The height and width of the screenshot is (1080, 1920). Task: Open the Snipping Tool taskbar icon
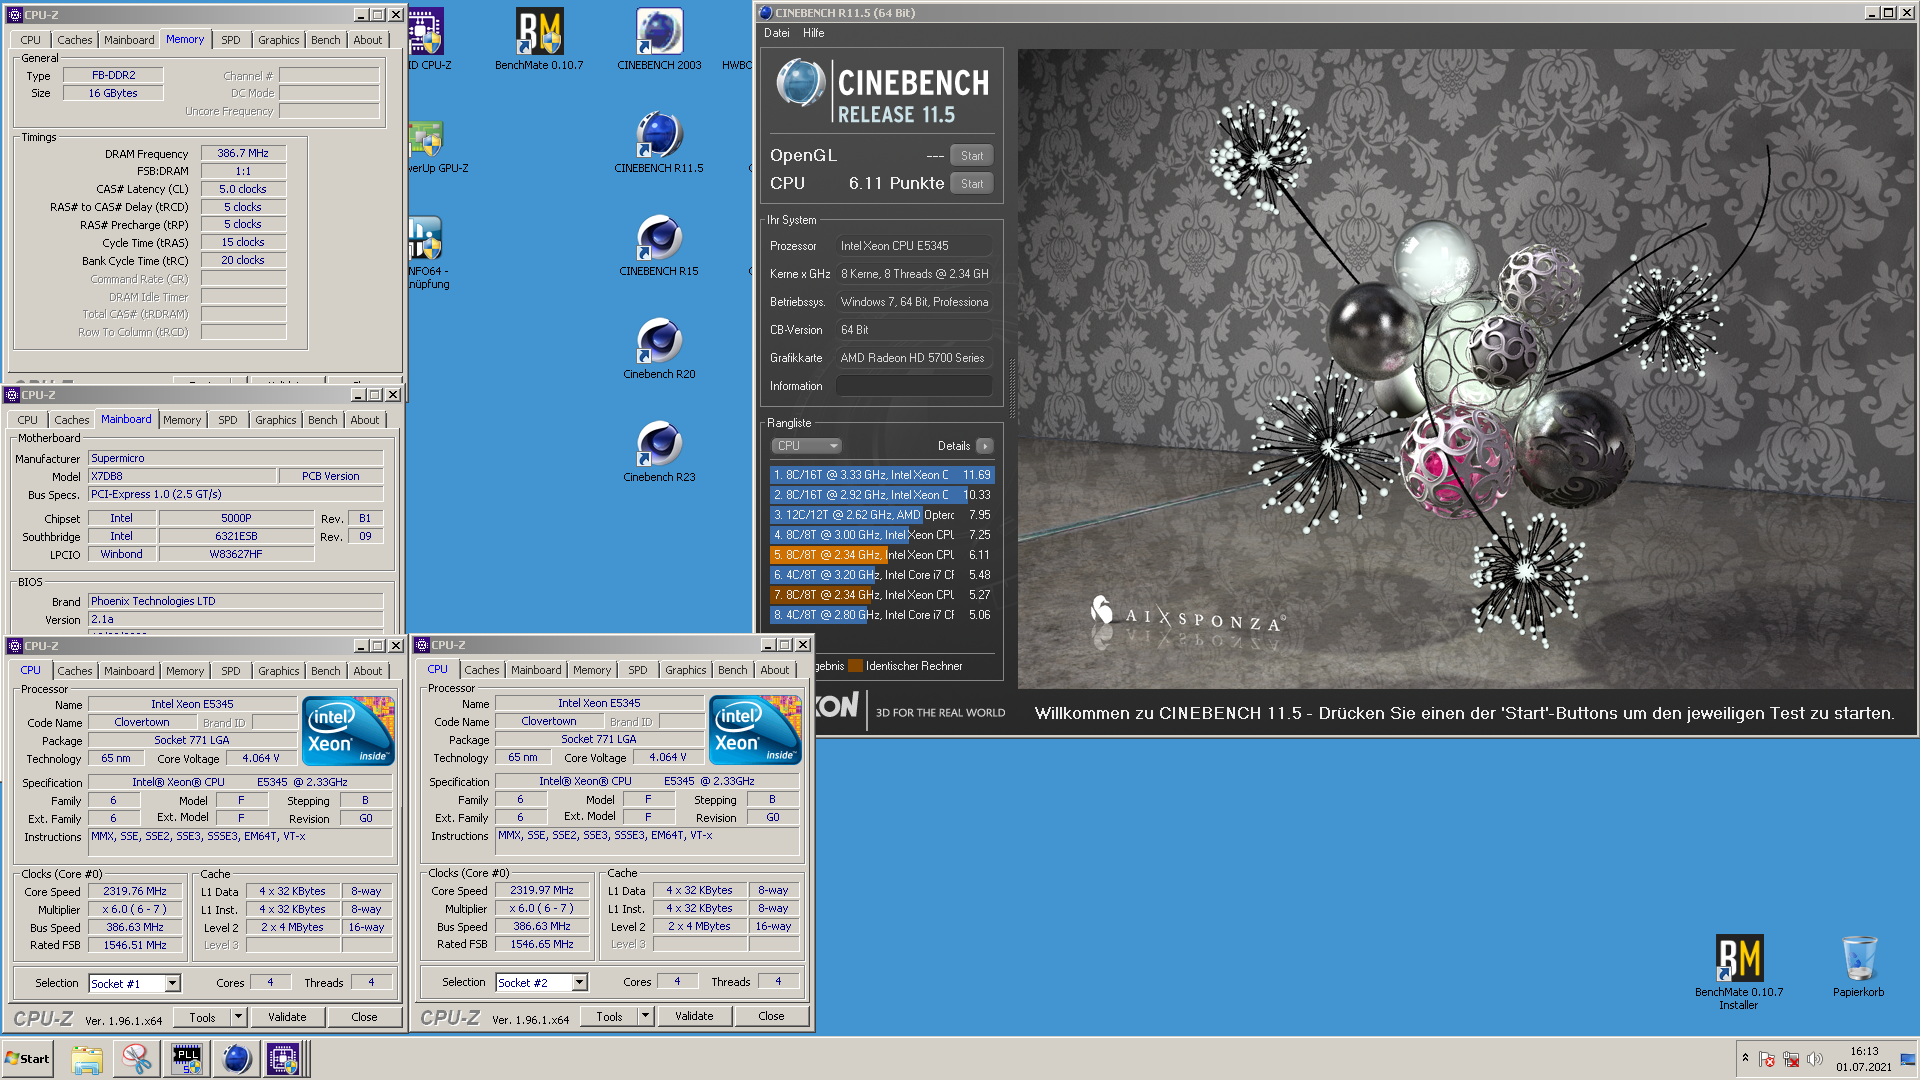point(137,1059)
